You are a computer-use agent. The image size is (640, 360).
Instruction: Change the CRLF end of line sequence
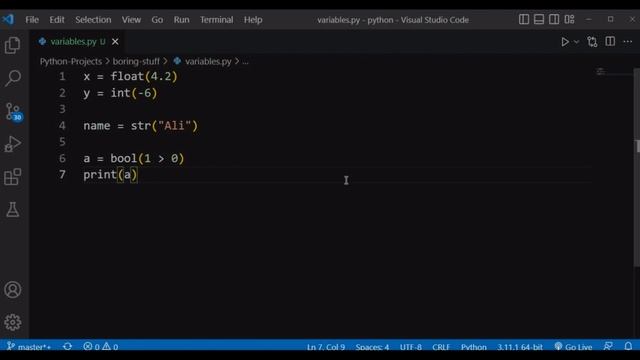(x=441, y=347)
